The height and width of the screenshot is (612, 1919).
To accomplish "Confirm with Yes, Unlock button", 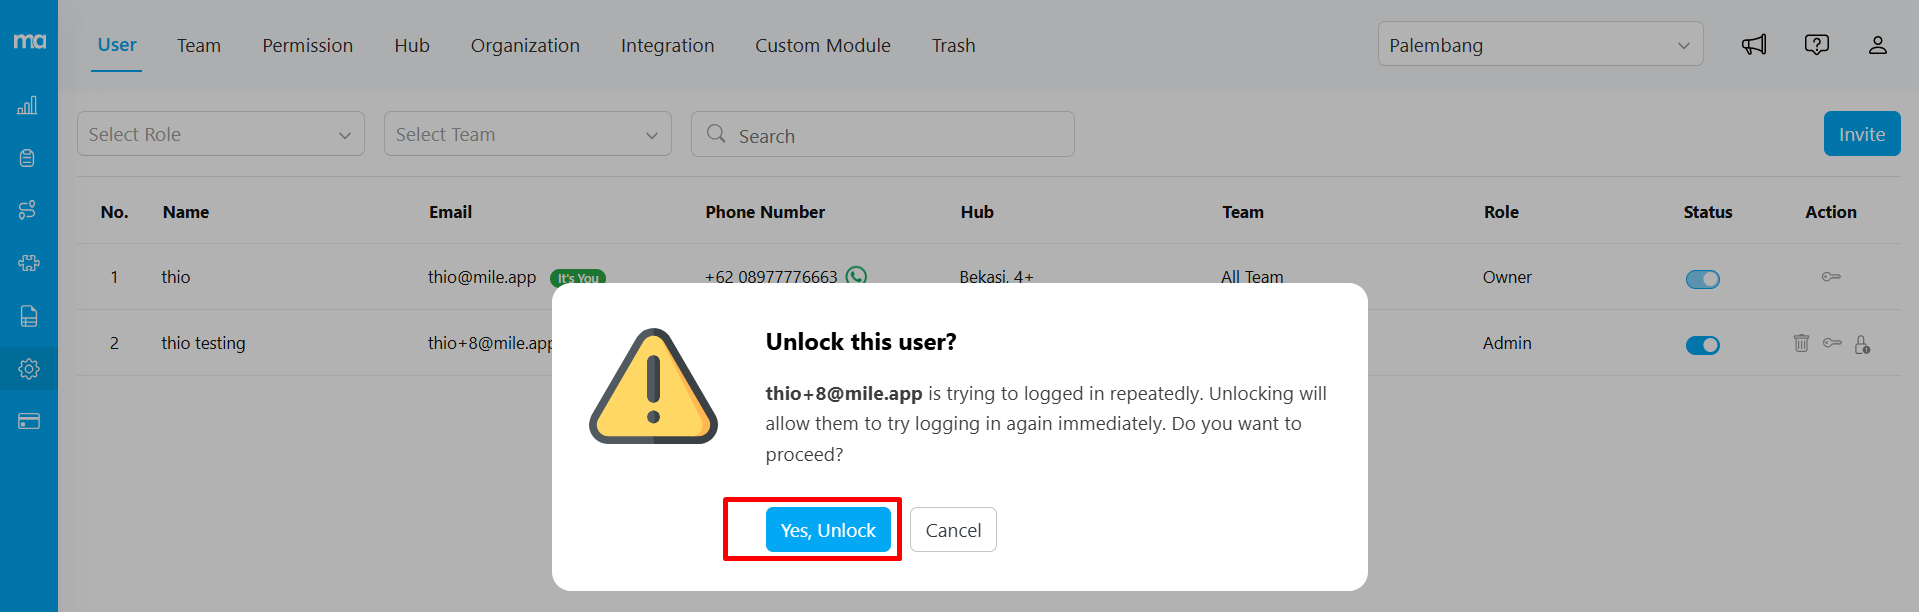I will [827, 530].
